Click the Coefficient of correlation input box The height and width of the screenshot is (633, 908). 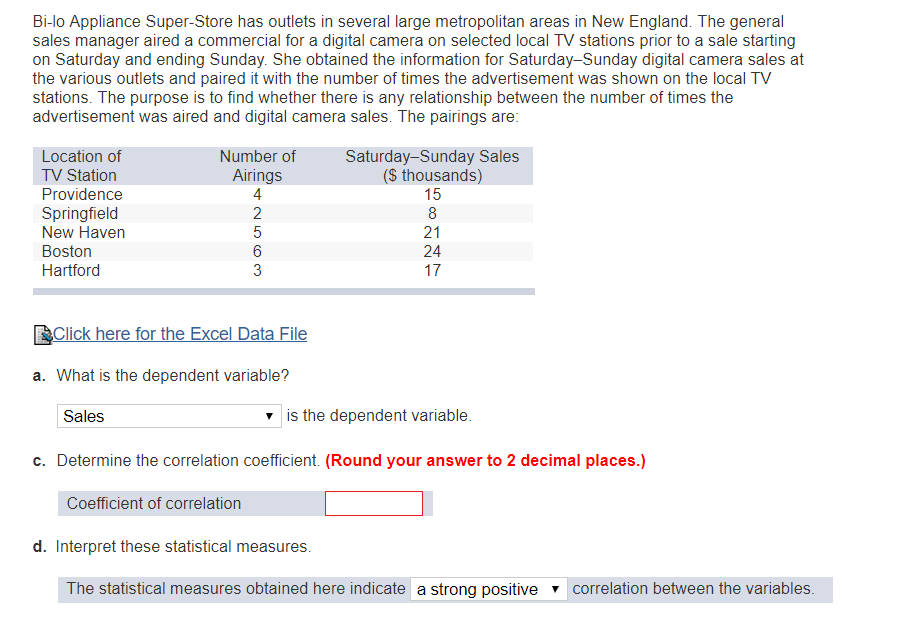373,504
